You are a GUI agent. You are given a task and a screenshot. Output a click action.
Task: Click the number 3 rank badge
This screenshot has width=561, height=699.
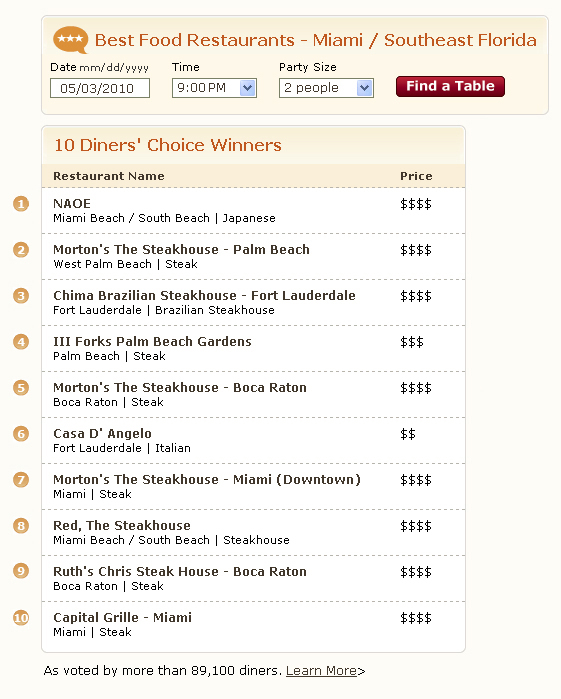pyautogui.click(x=21, y=296)
